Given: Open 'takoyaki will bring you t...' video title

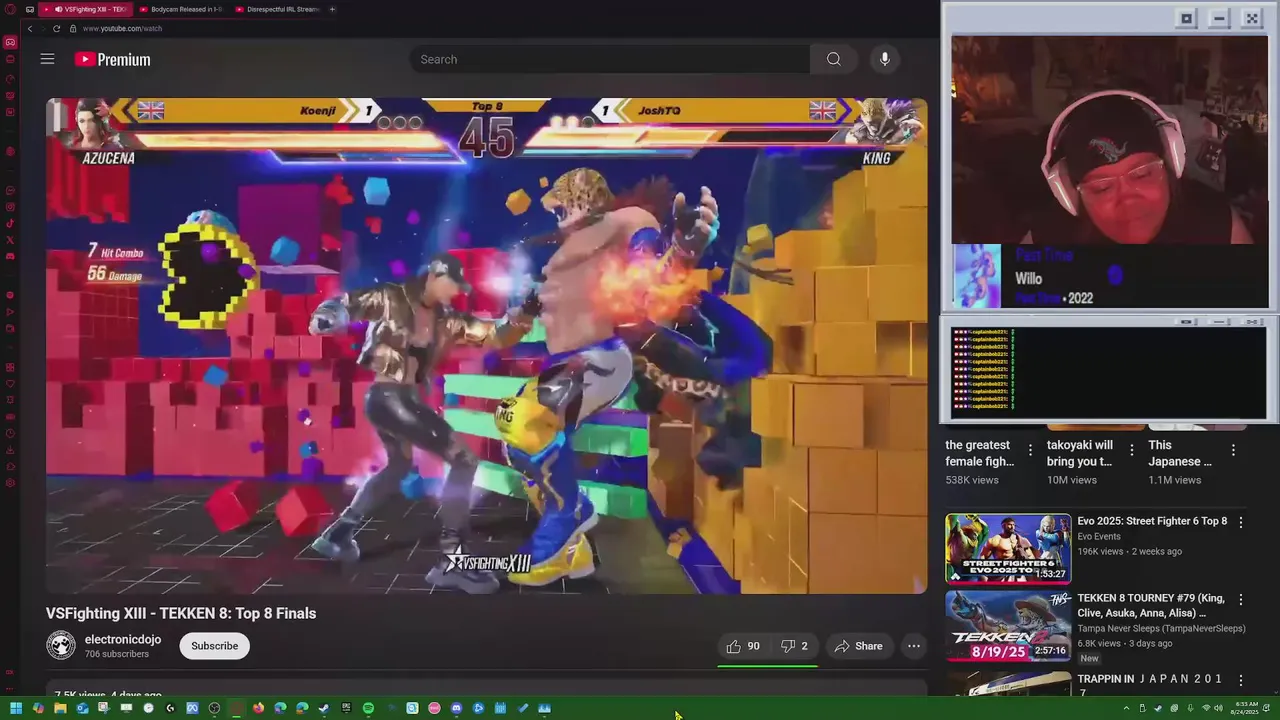Looking at the screenshot, I should [x=1080, y=453].
